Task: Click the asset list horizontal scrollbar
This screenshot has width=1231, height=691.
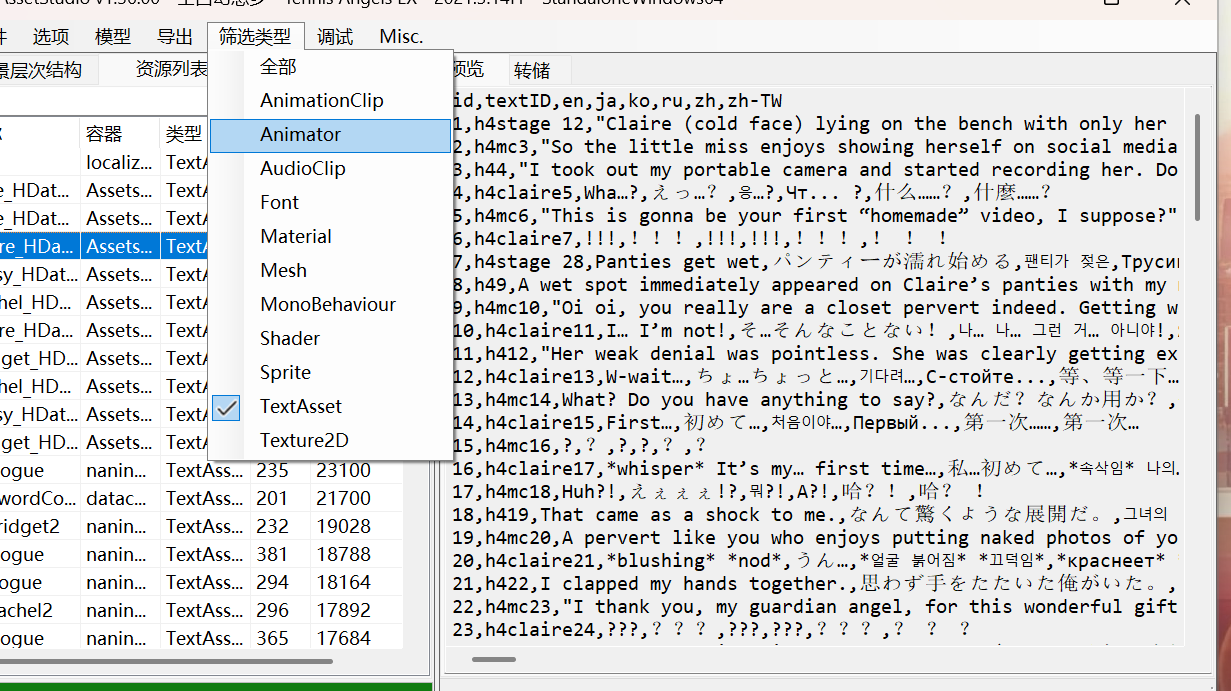Action: [x=167, y=660]
